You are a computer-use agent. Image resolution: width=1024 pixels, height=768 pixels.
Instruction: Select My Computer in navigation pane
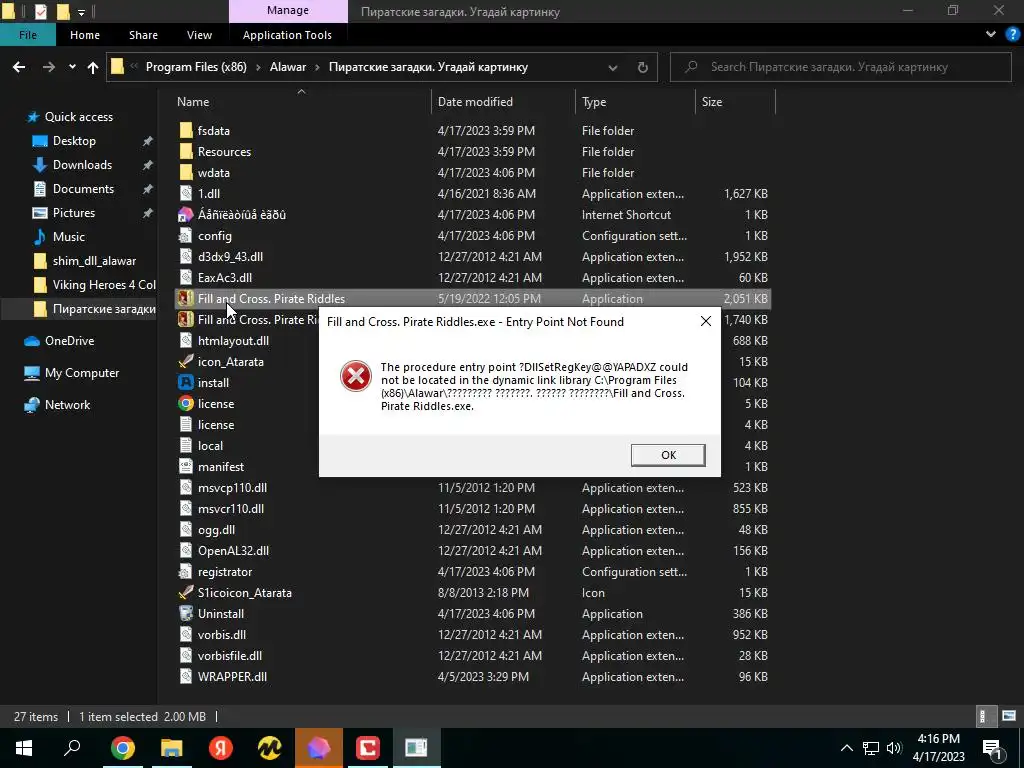click(82, 373)
